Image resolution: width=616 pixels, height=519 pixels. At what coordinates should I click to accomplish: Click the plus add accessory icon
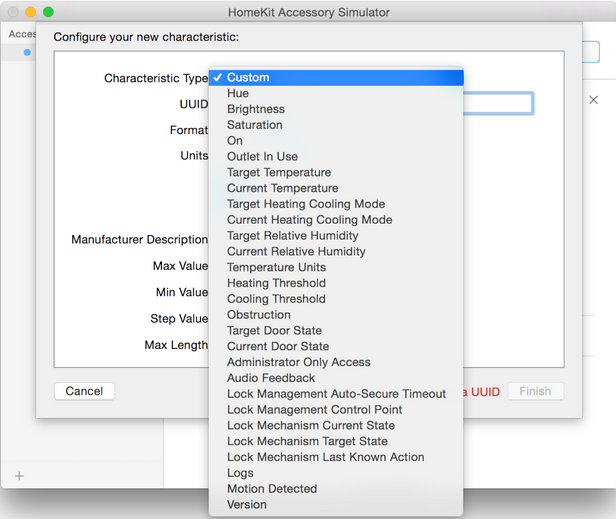point(19,476)
